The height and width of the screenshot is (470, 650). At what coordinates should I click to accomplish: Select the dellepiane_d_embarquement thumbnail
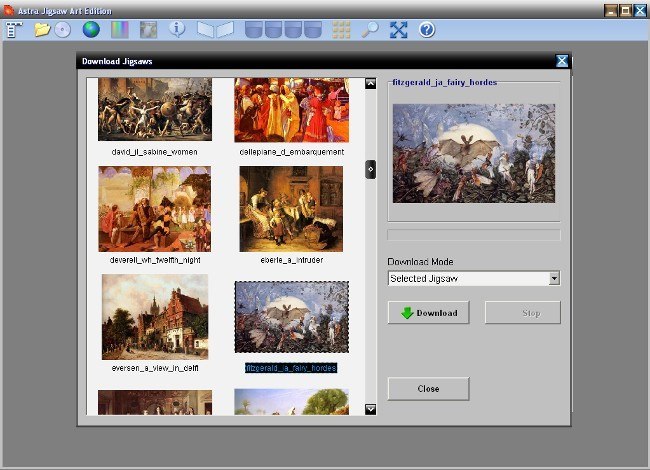click(291, 110)
